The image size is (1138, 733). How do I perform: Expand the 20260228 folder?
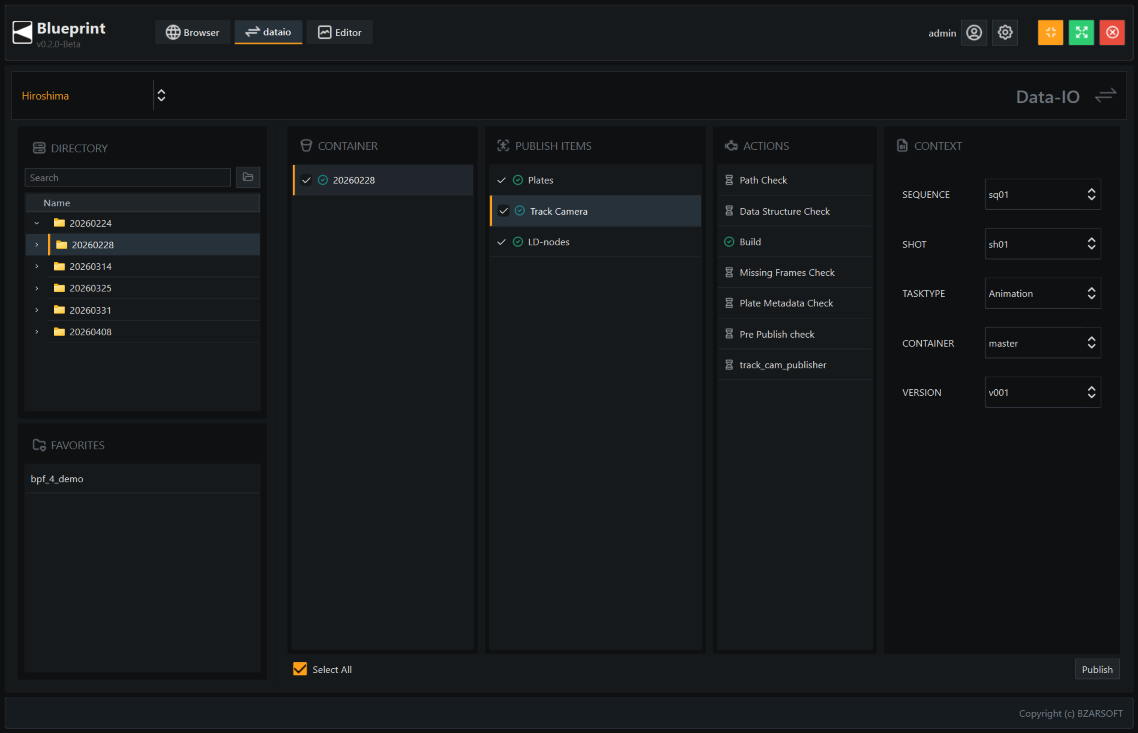(37, 245)
